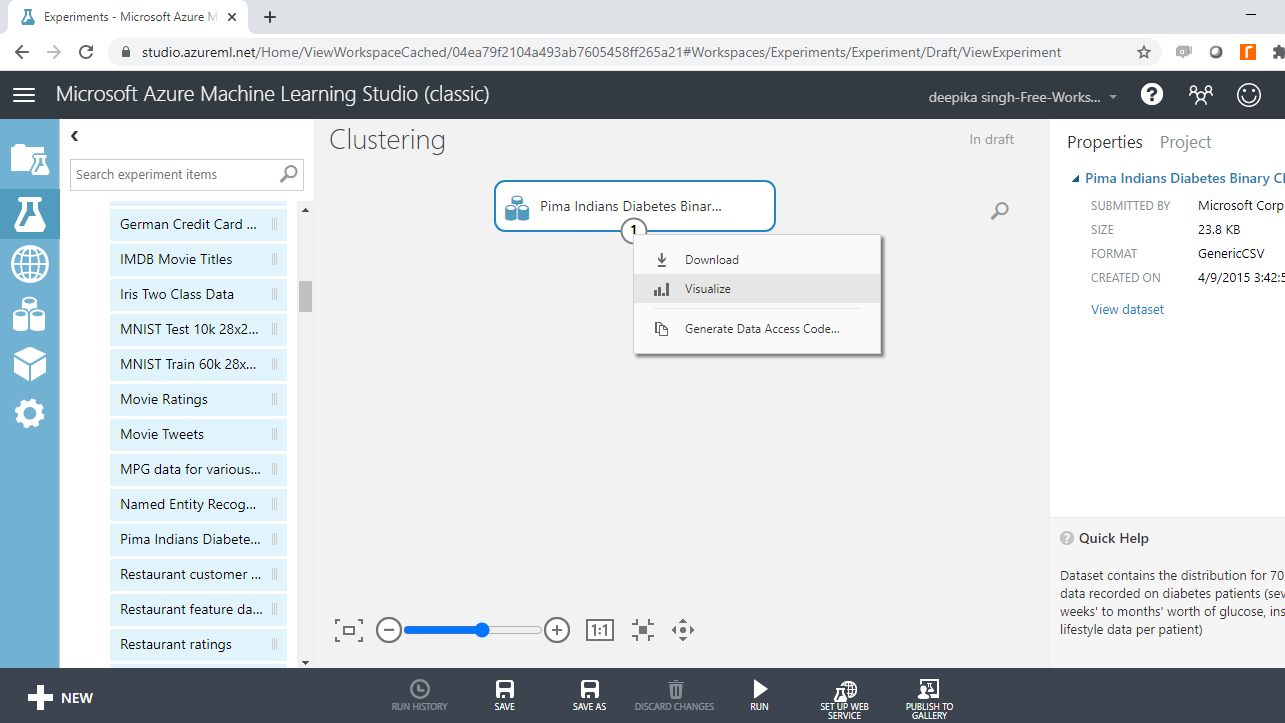The height and width of the screenshot is (723, 1285).
Task: Select Movie Ratings dataset
Action: (198, 399)
